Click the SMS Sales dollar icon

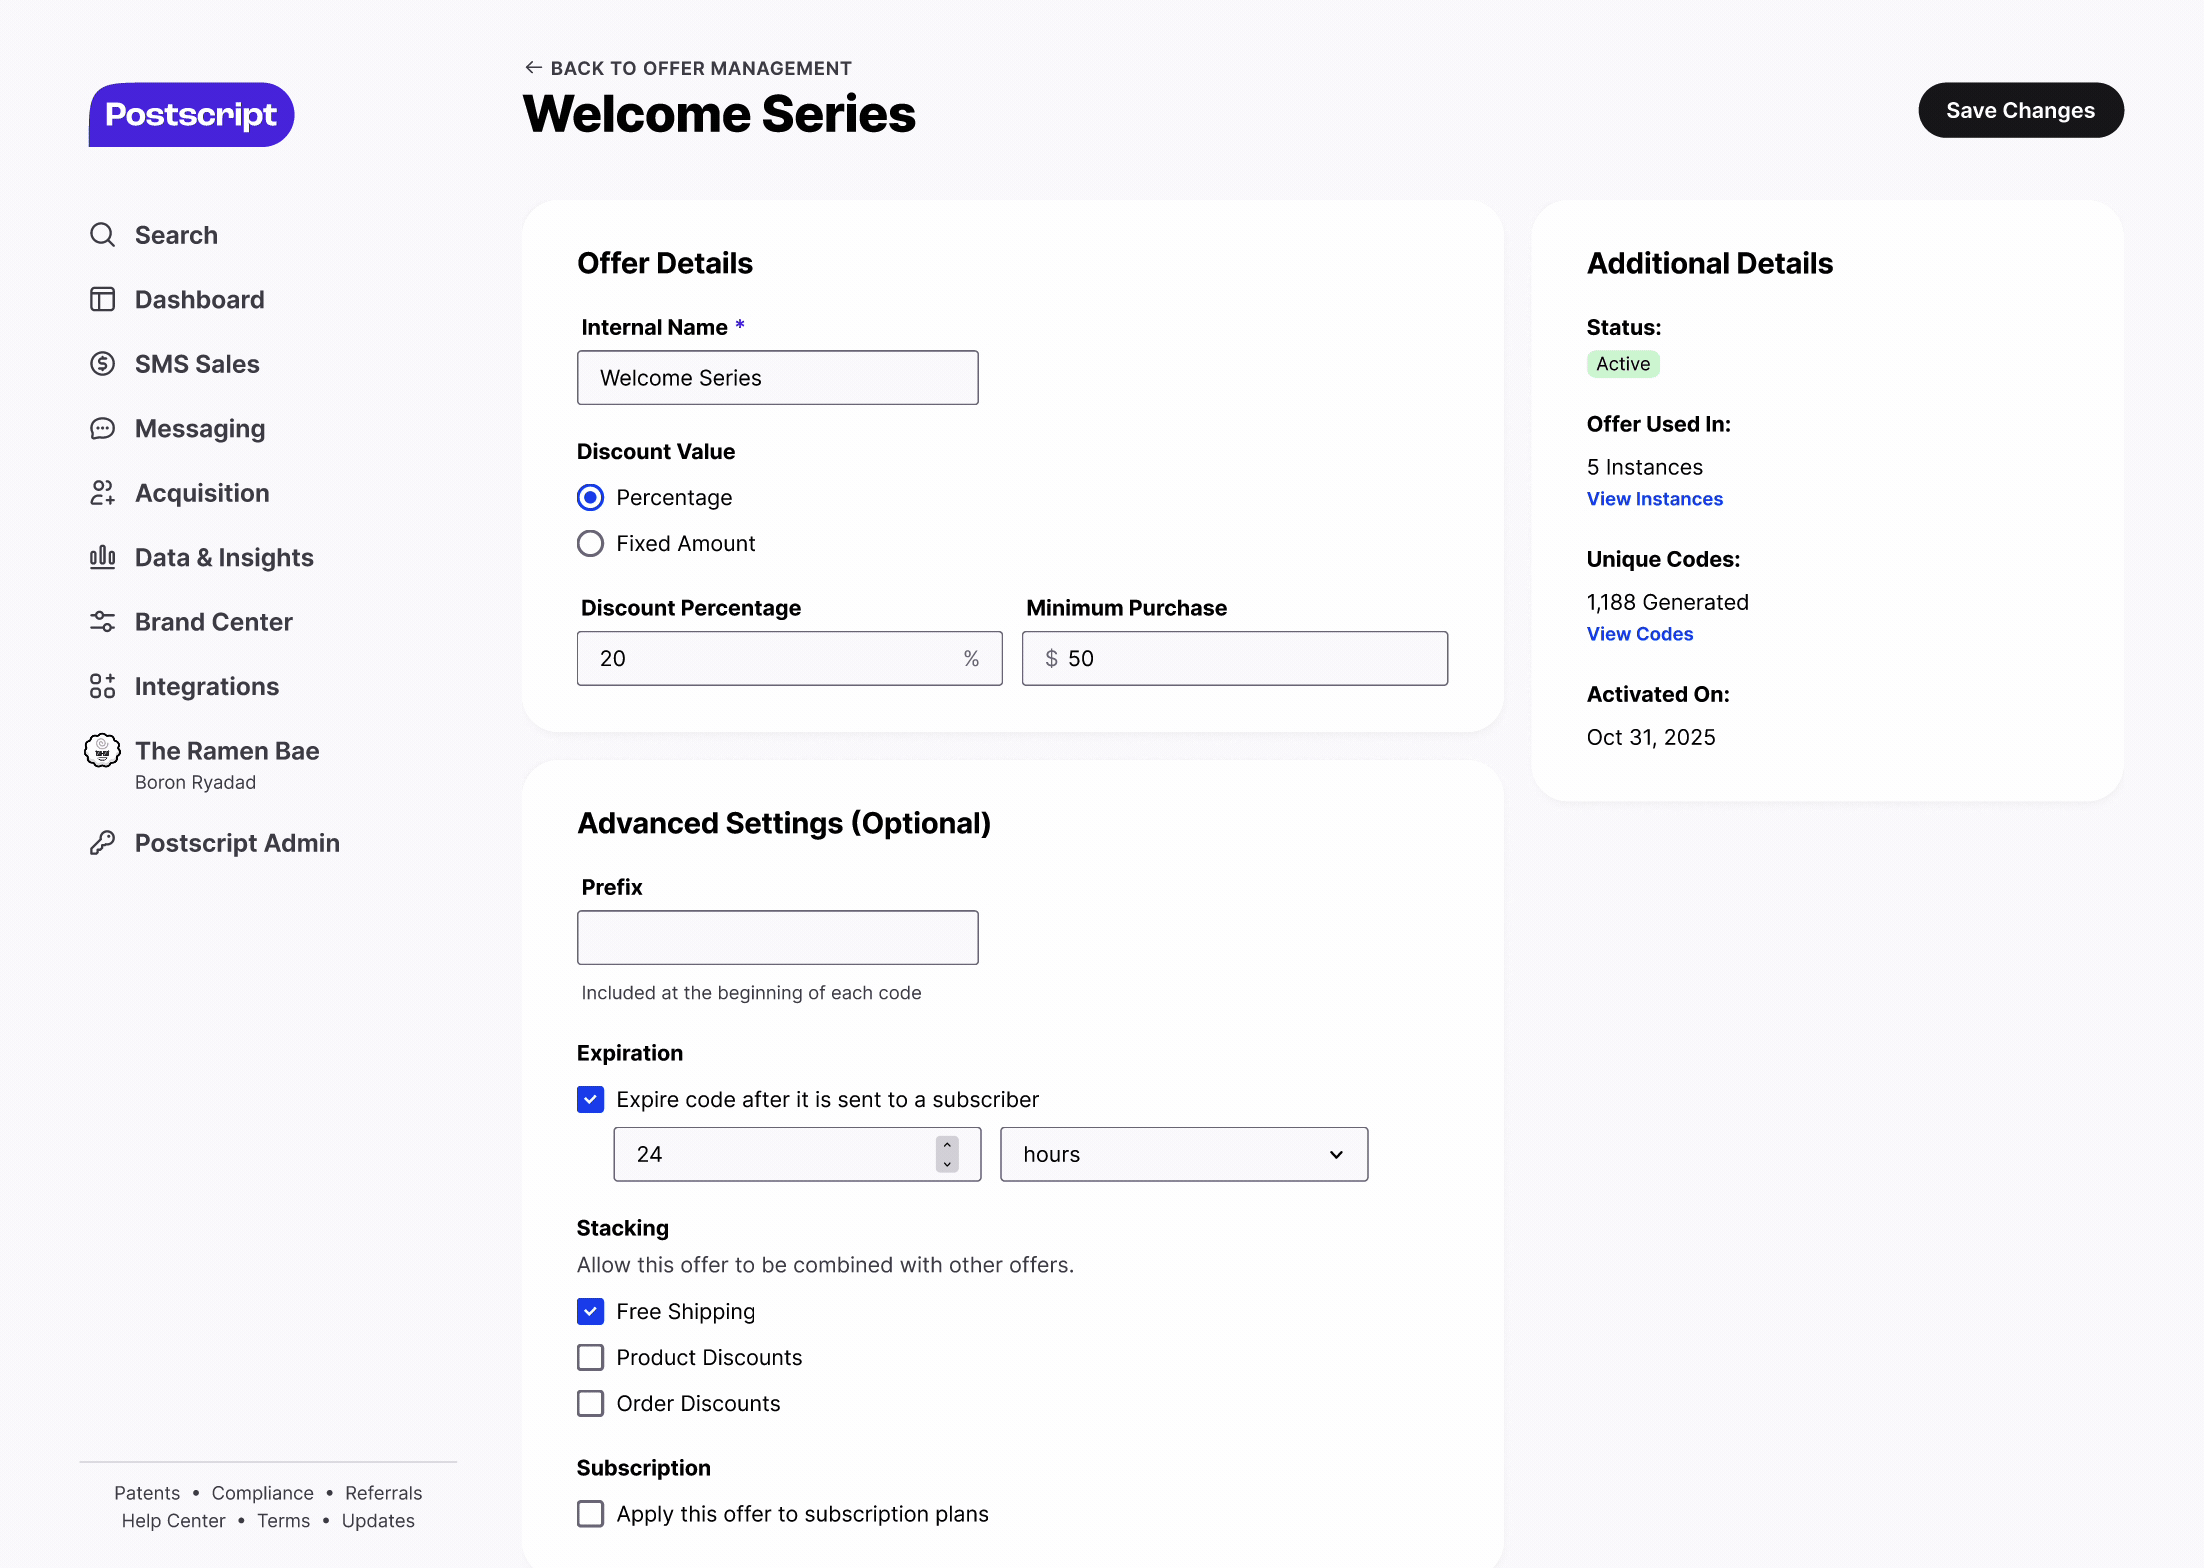(102, 364)
